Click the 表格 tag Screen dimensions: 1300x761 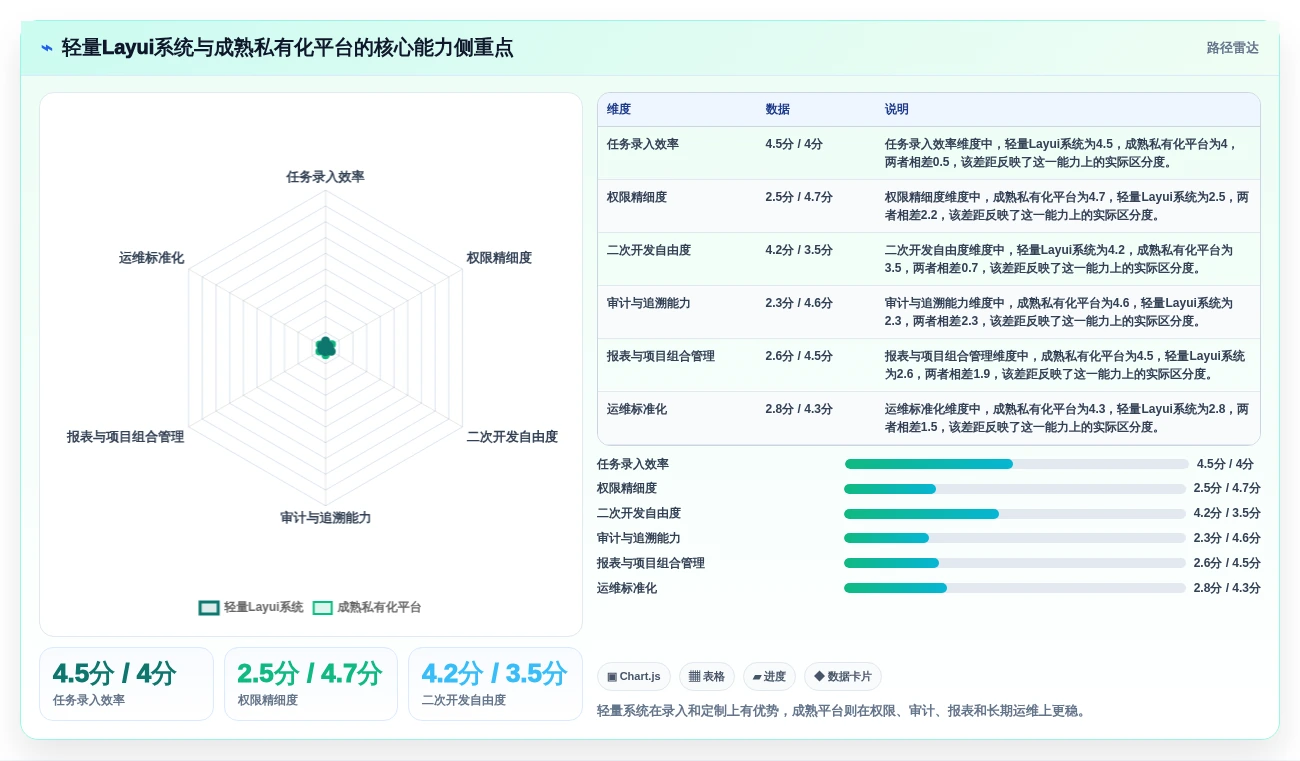pos(707,676)
